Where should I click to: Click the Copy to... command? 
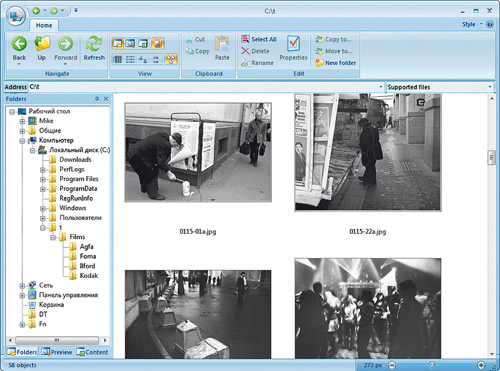pyautogui.click(x=333, y=39)
